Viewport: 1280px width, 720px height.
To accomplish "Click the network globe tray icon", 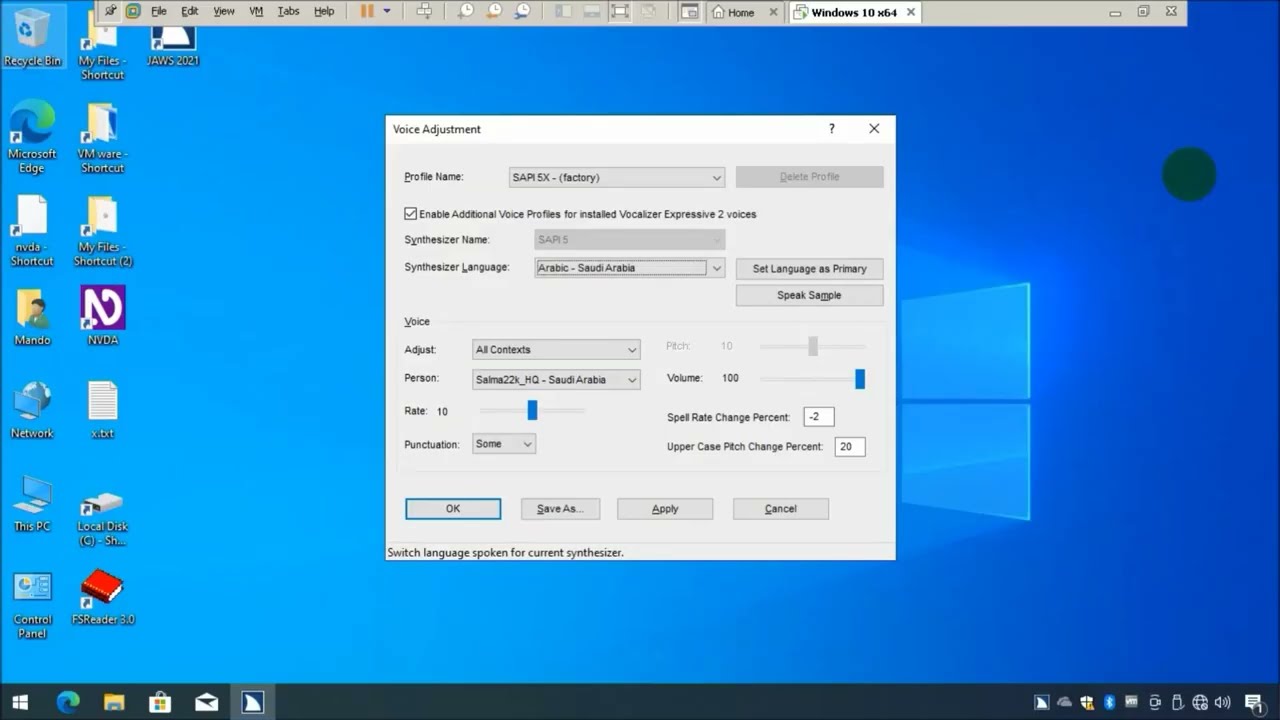I will (1200, 703).
